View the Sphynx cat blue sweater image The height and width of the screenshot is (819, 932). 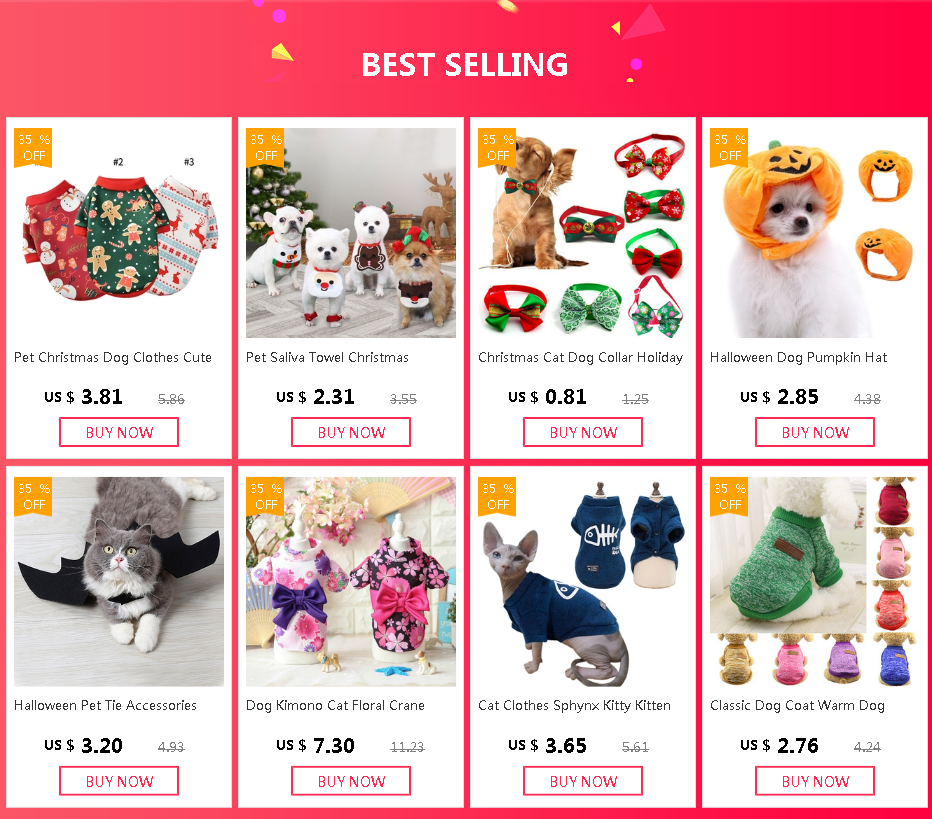coord(582,582)
